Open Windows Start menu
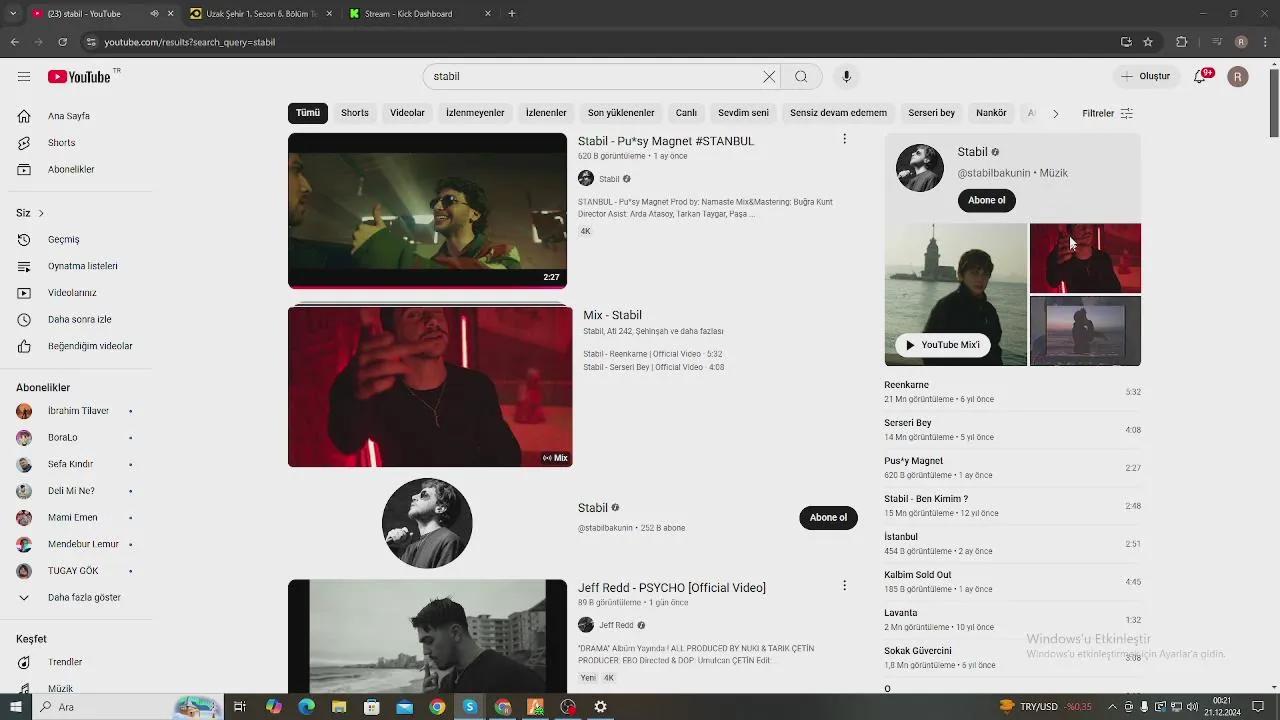The image size is (1280, 720). pyautogui.click(x=16, y=707)
